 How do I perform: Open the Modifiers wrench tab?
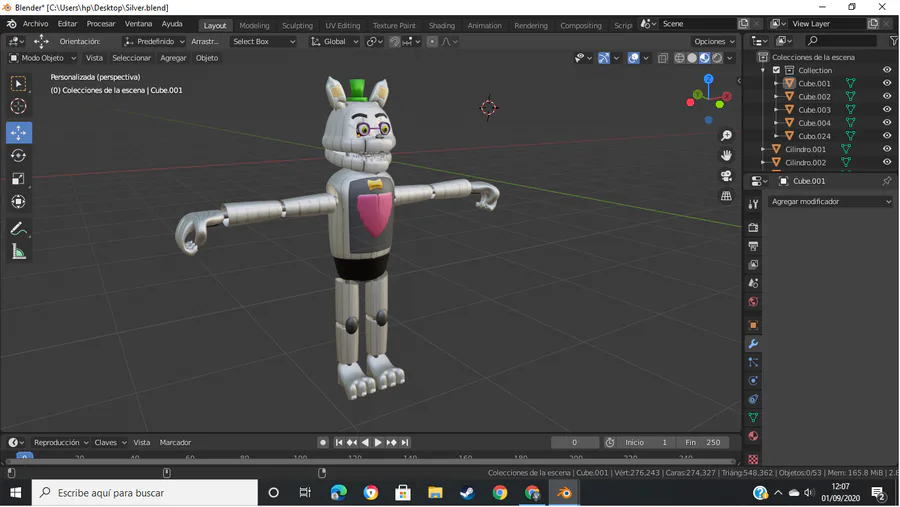click(753, 343)
